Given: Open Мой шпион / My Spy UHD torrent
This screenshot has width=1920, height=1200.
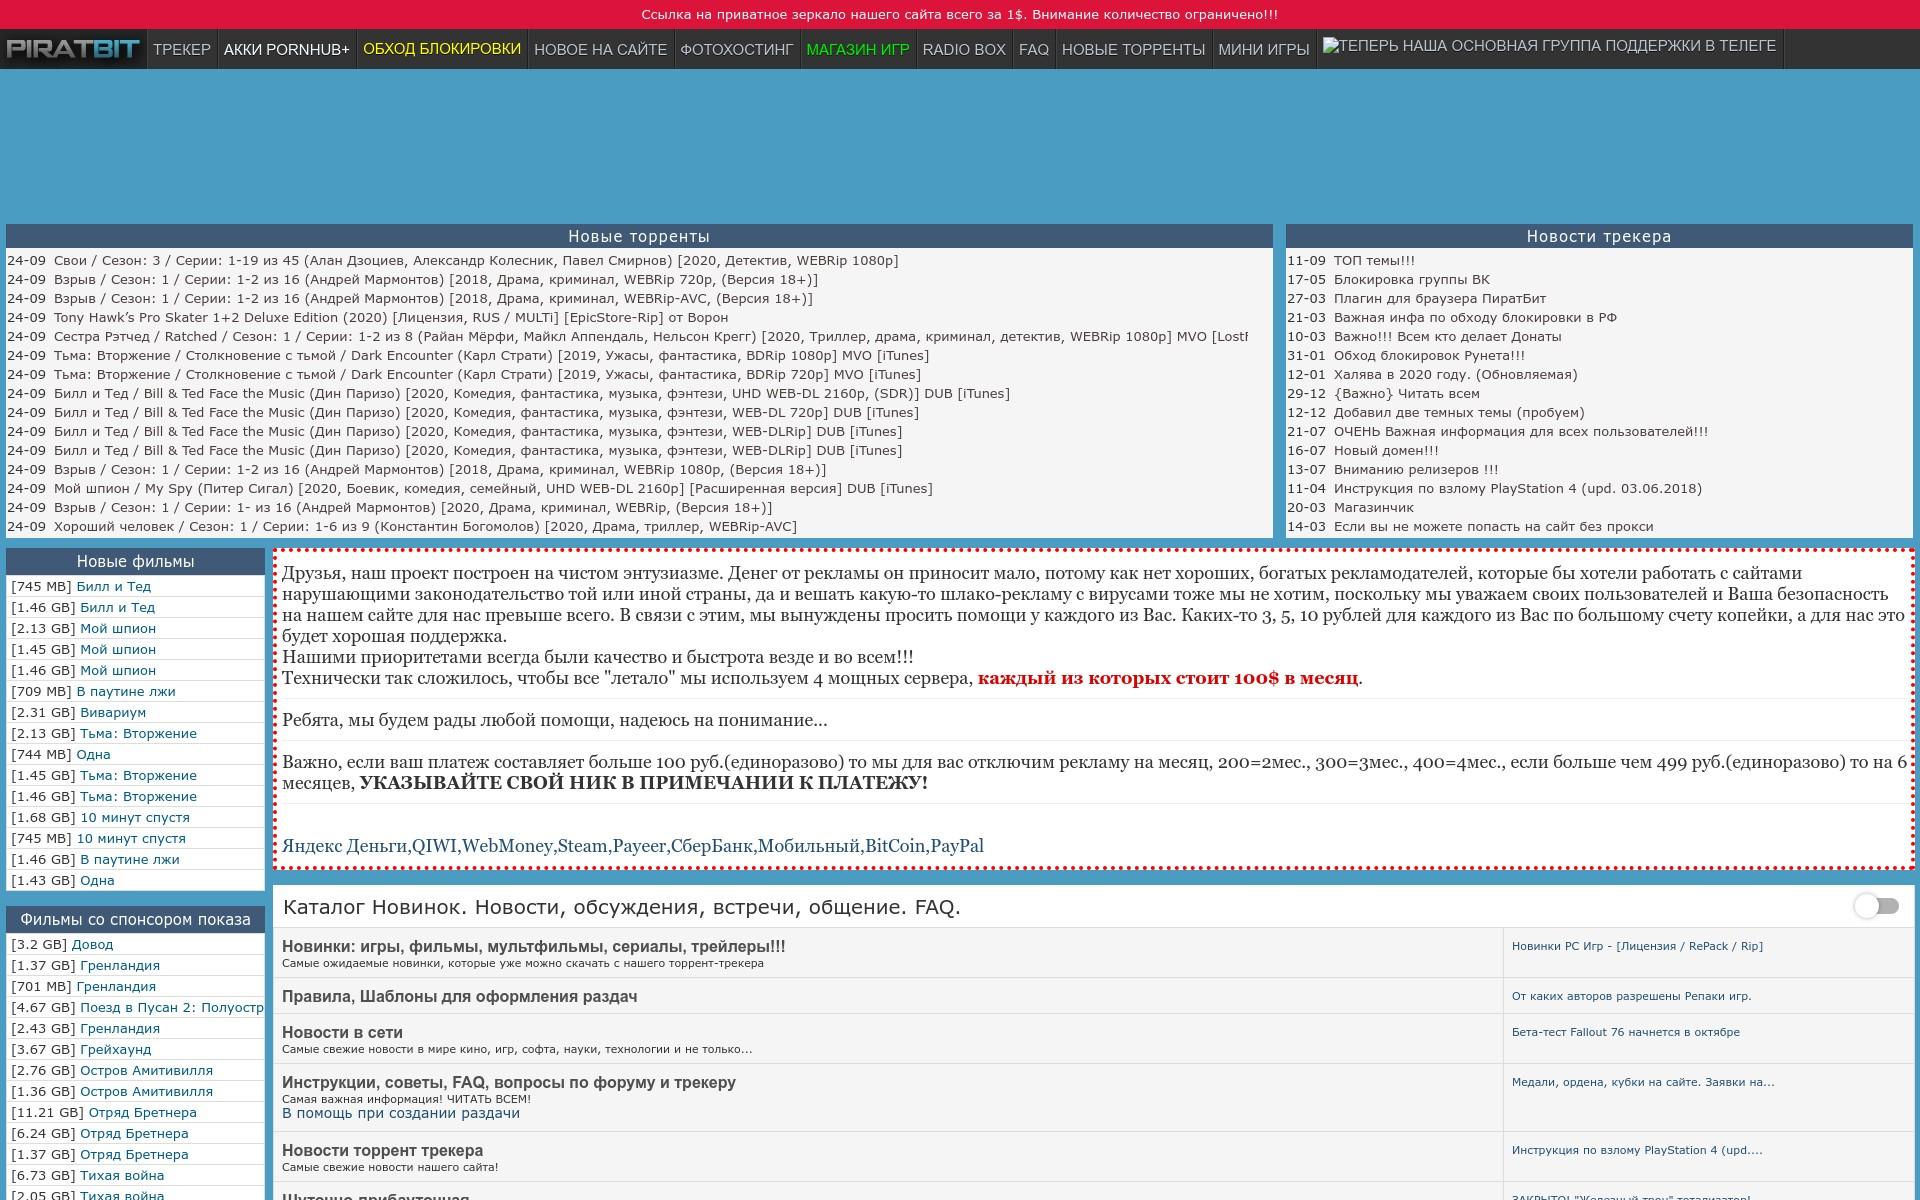Looking at the screenshot, I should click(x=493, y=488).
